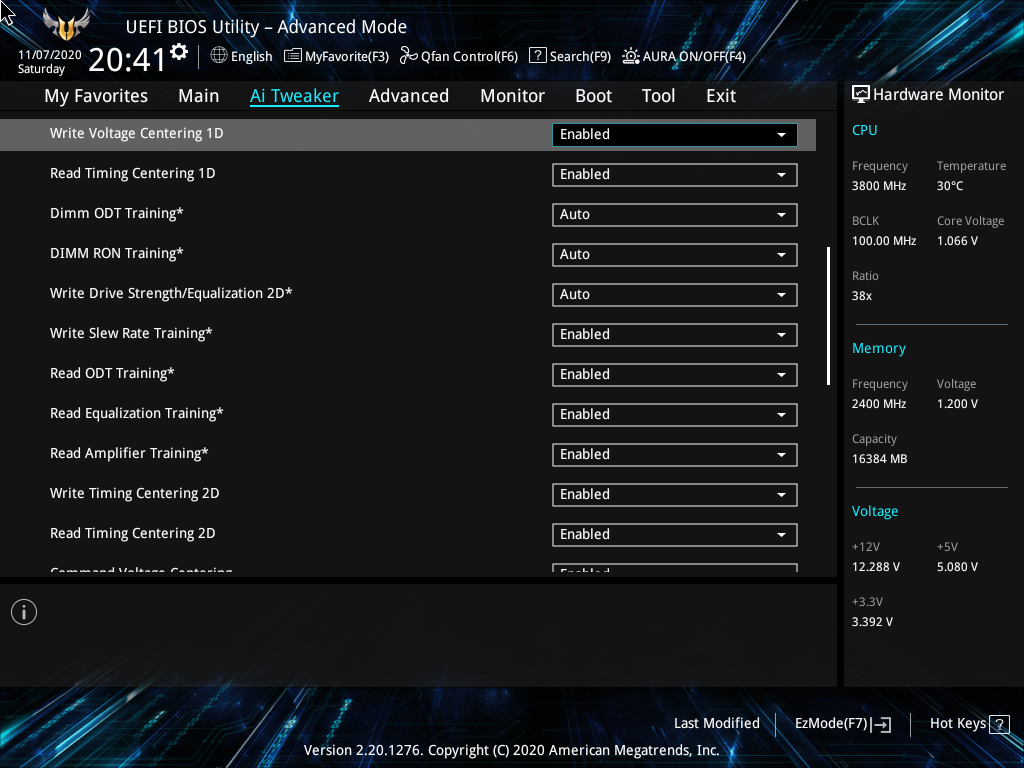Select the Read Timing Centering 2D label

(x=133, y=533)
